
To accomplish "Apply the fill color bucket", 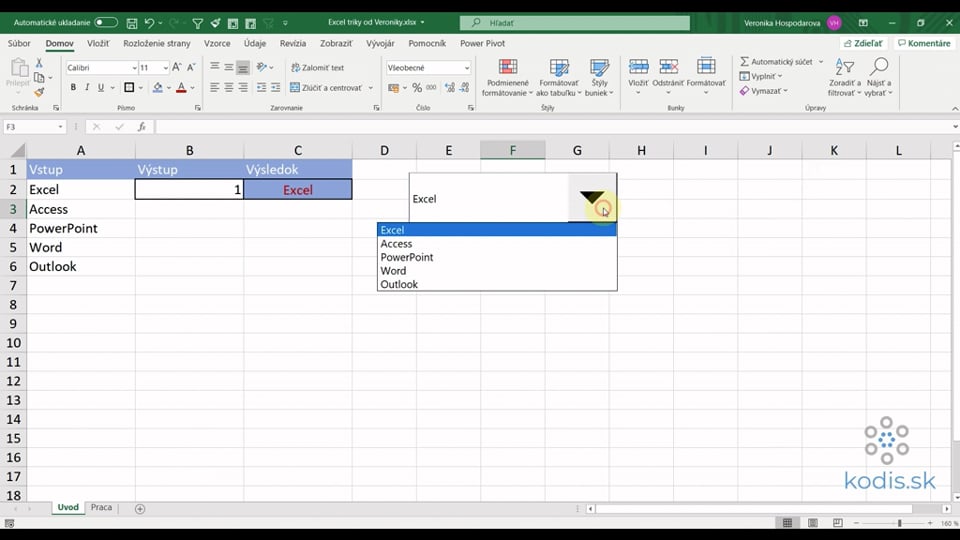I will click(x=158, y=88).
